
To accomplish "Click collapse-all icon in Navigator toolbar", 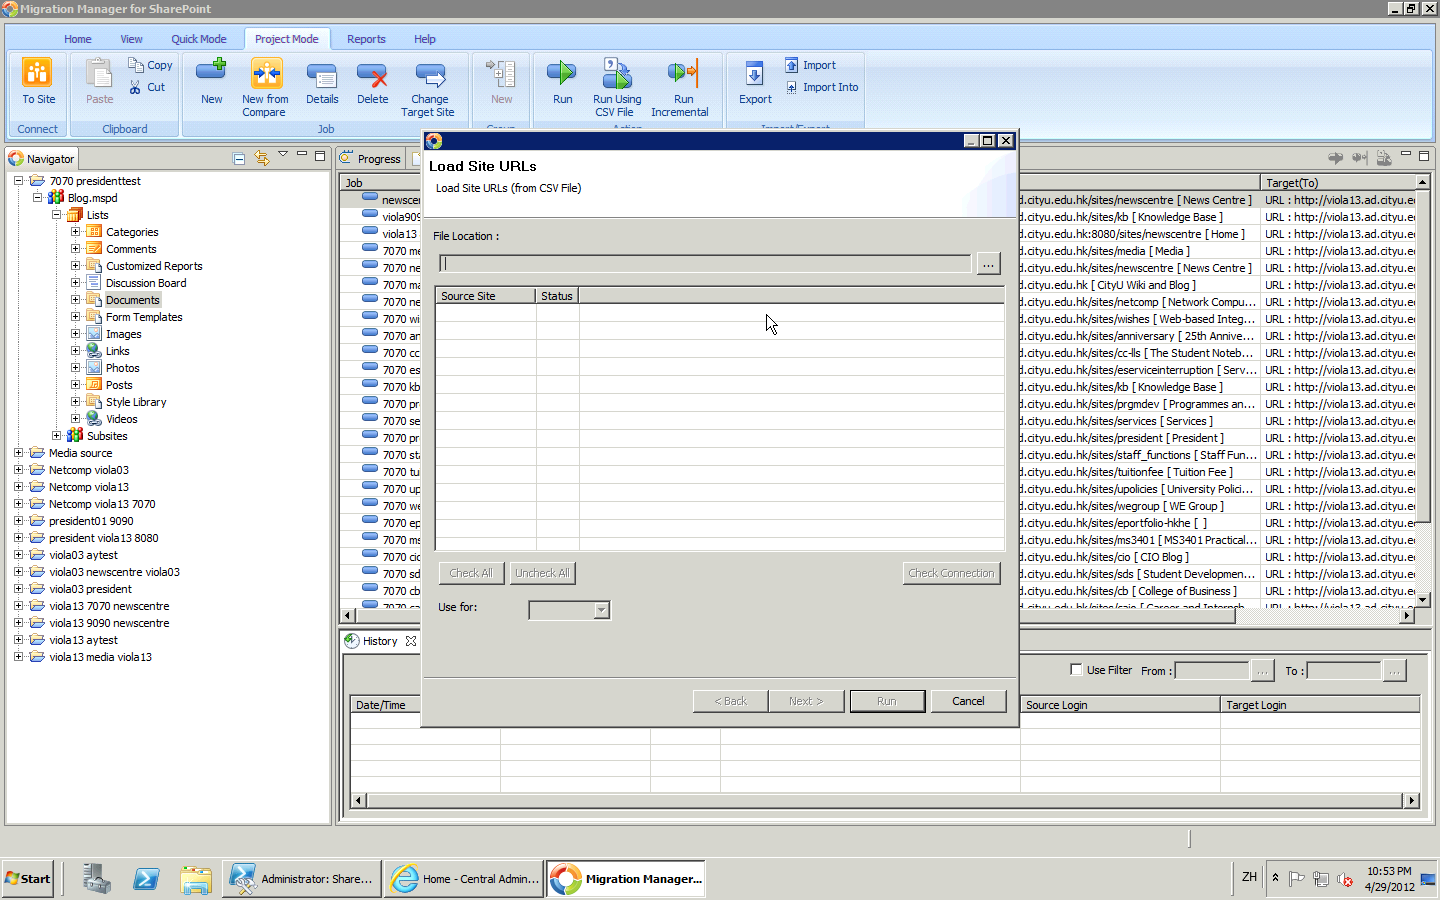I will (239, 158).
